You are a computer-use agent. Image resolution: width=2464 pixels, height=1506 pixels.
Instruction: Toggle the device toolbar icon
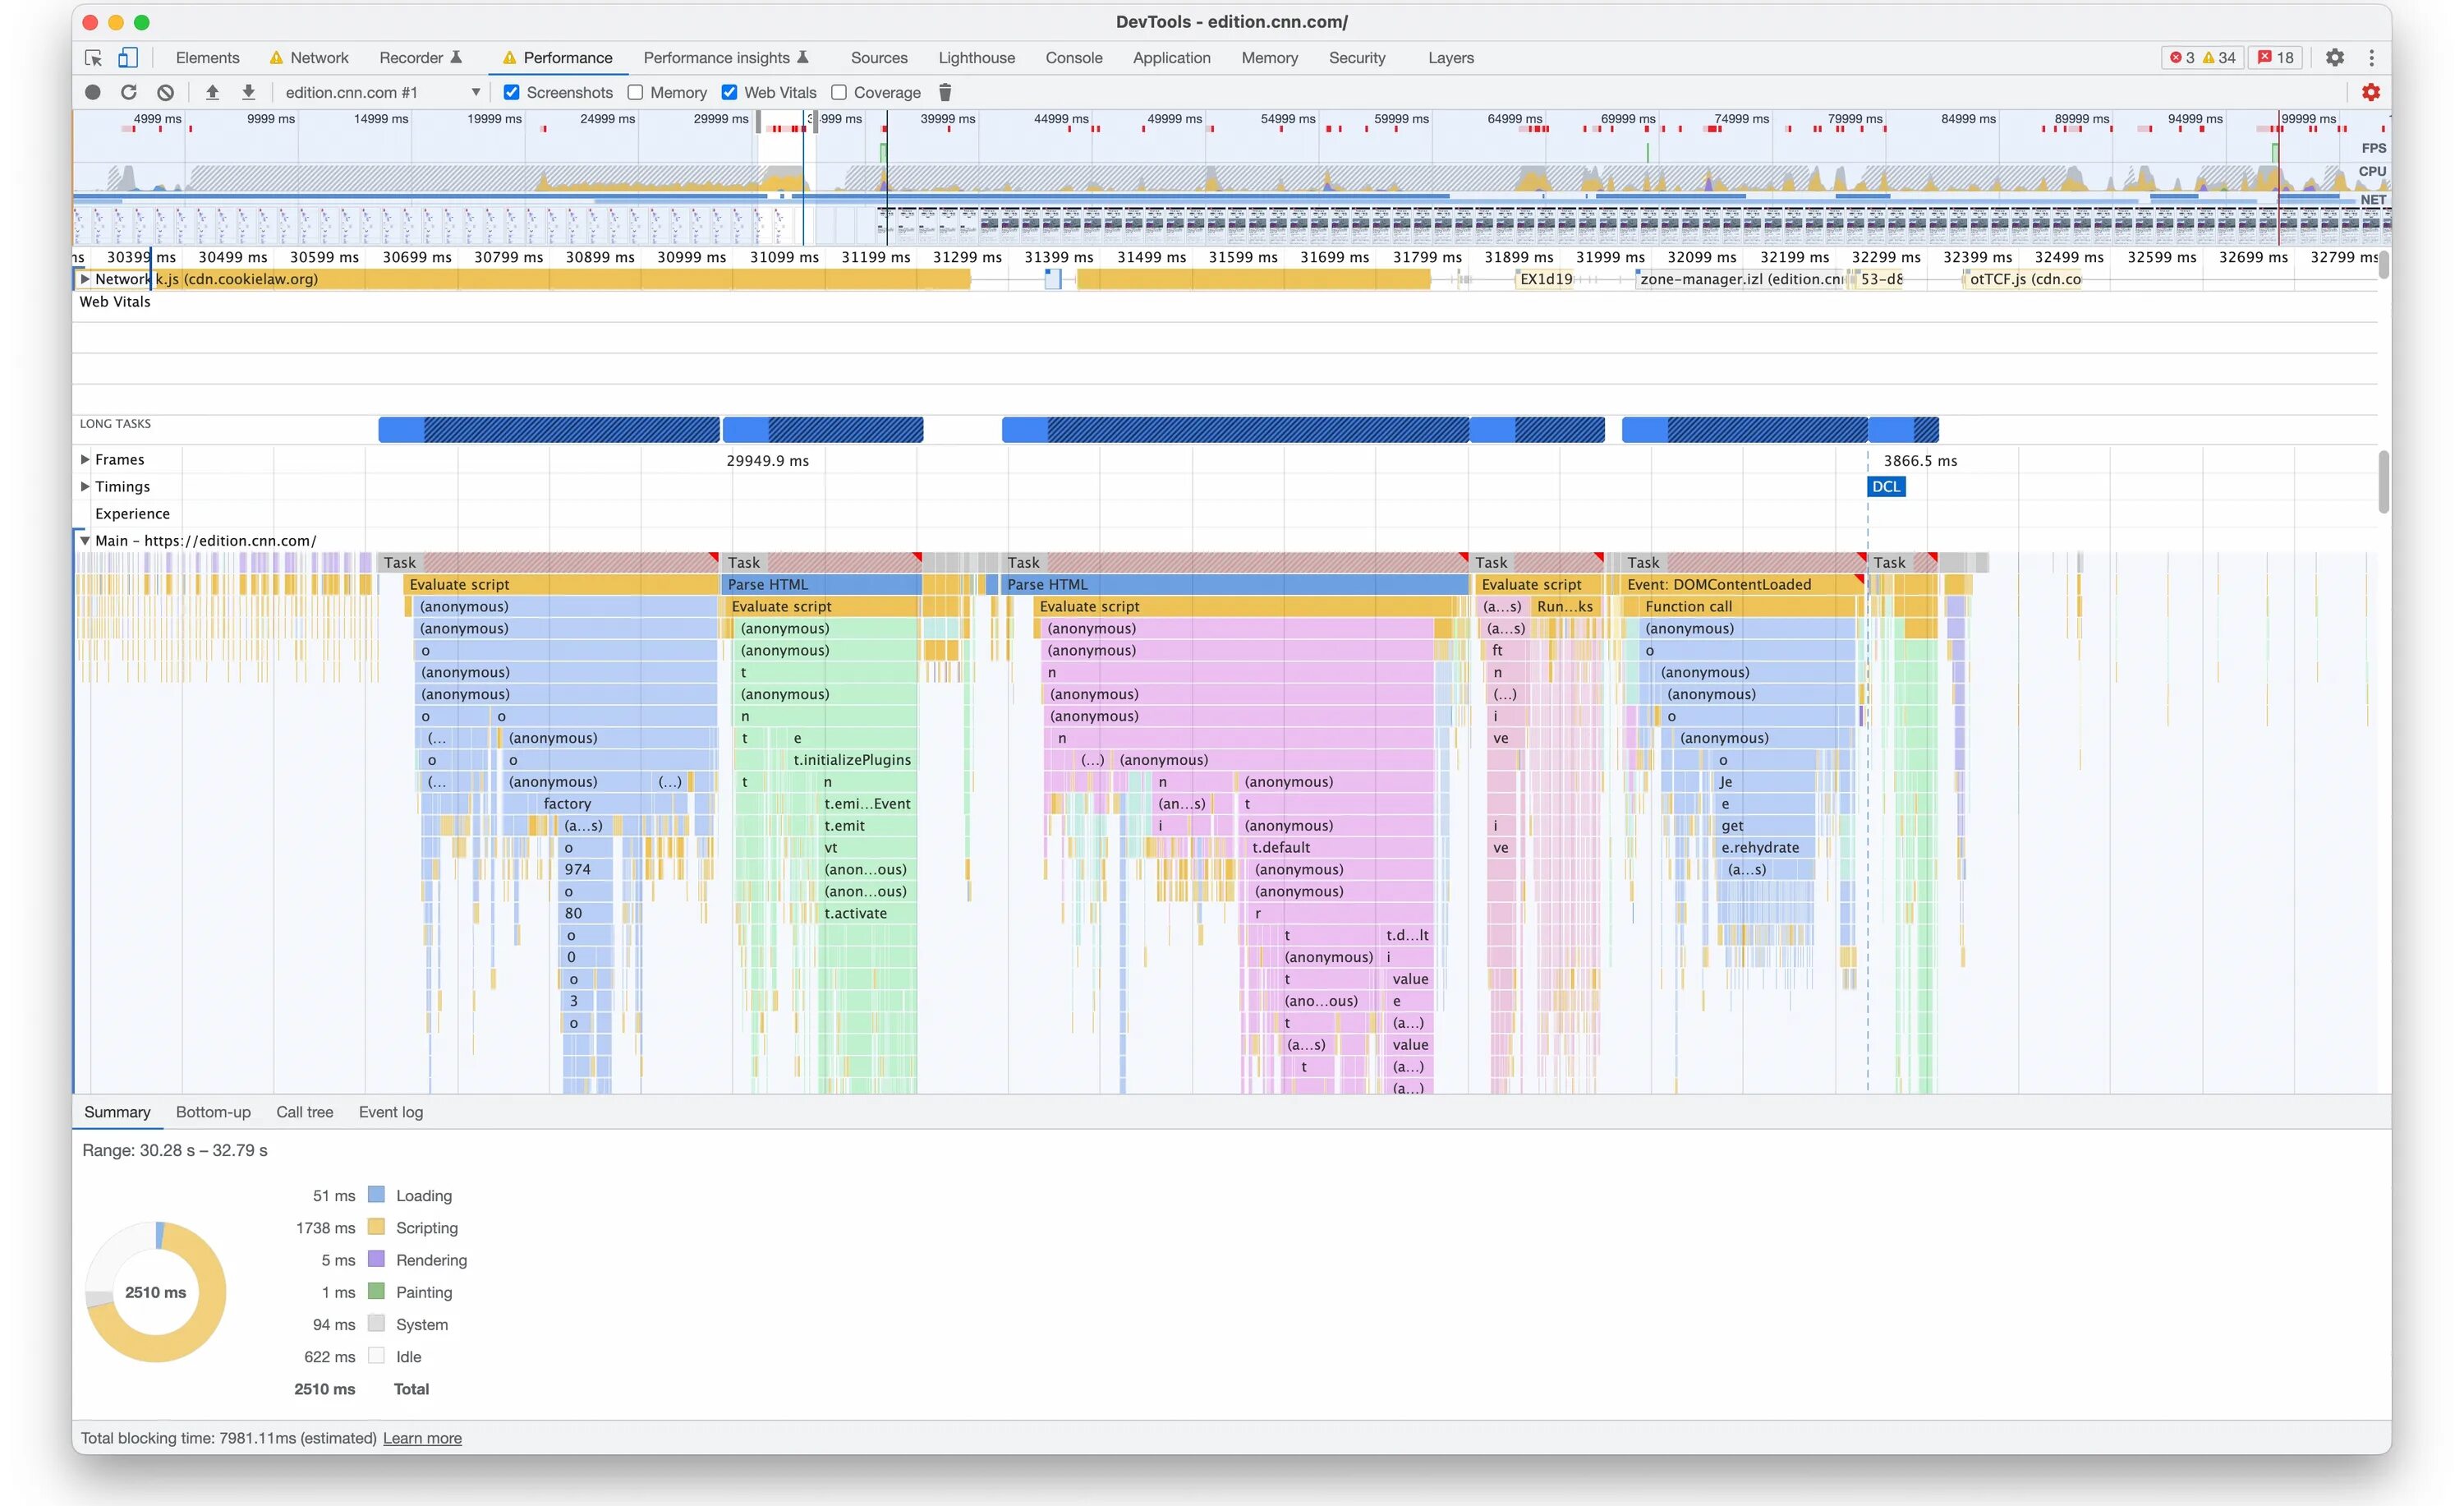coord(128,58)
